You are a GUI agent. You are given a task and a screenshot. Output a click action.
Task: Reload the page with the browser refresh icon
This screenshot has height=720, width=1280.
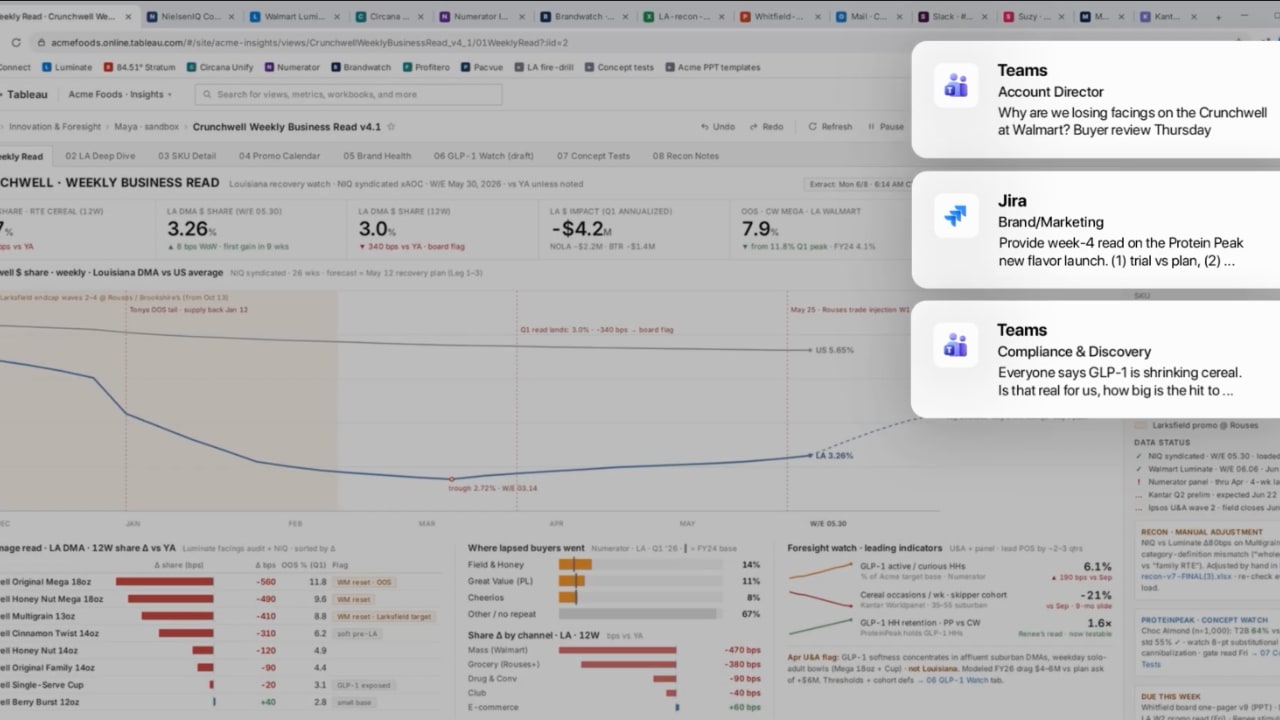coord(16,42)
